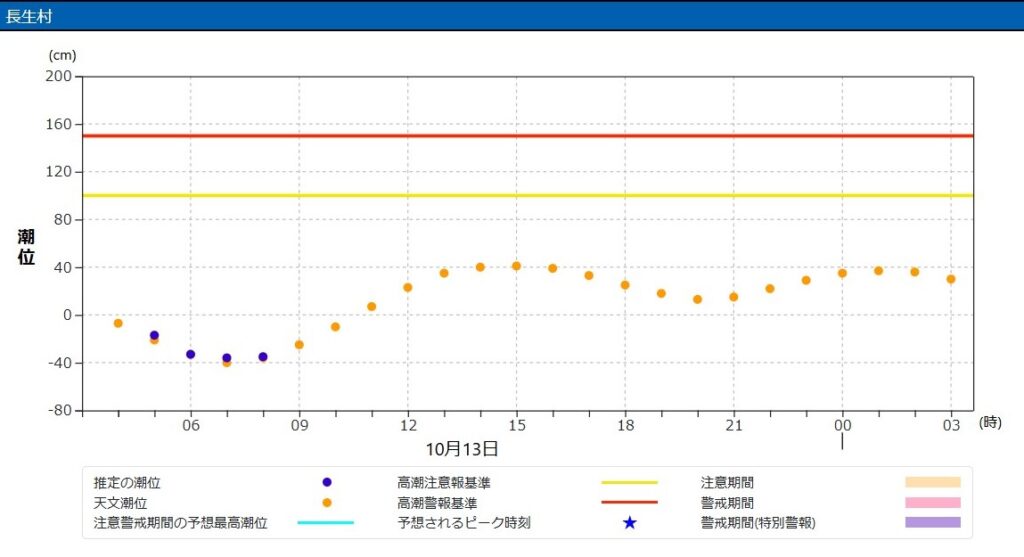Image resolution: width=1024 pixels, height=557 pixels.
Task: Click the 10月13日 date label
Action: click(x=462, y=449)
